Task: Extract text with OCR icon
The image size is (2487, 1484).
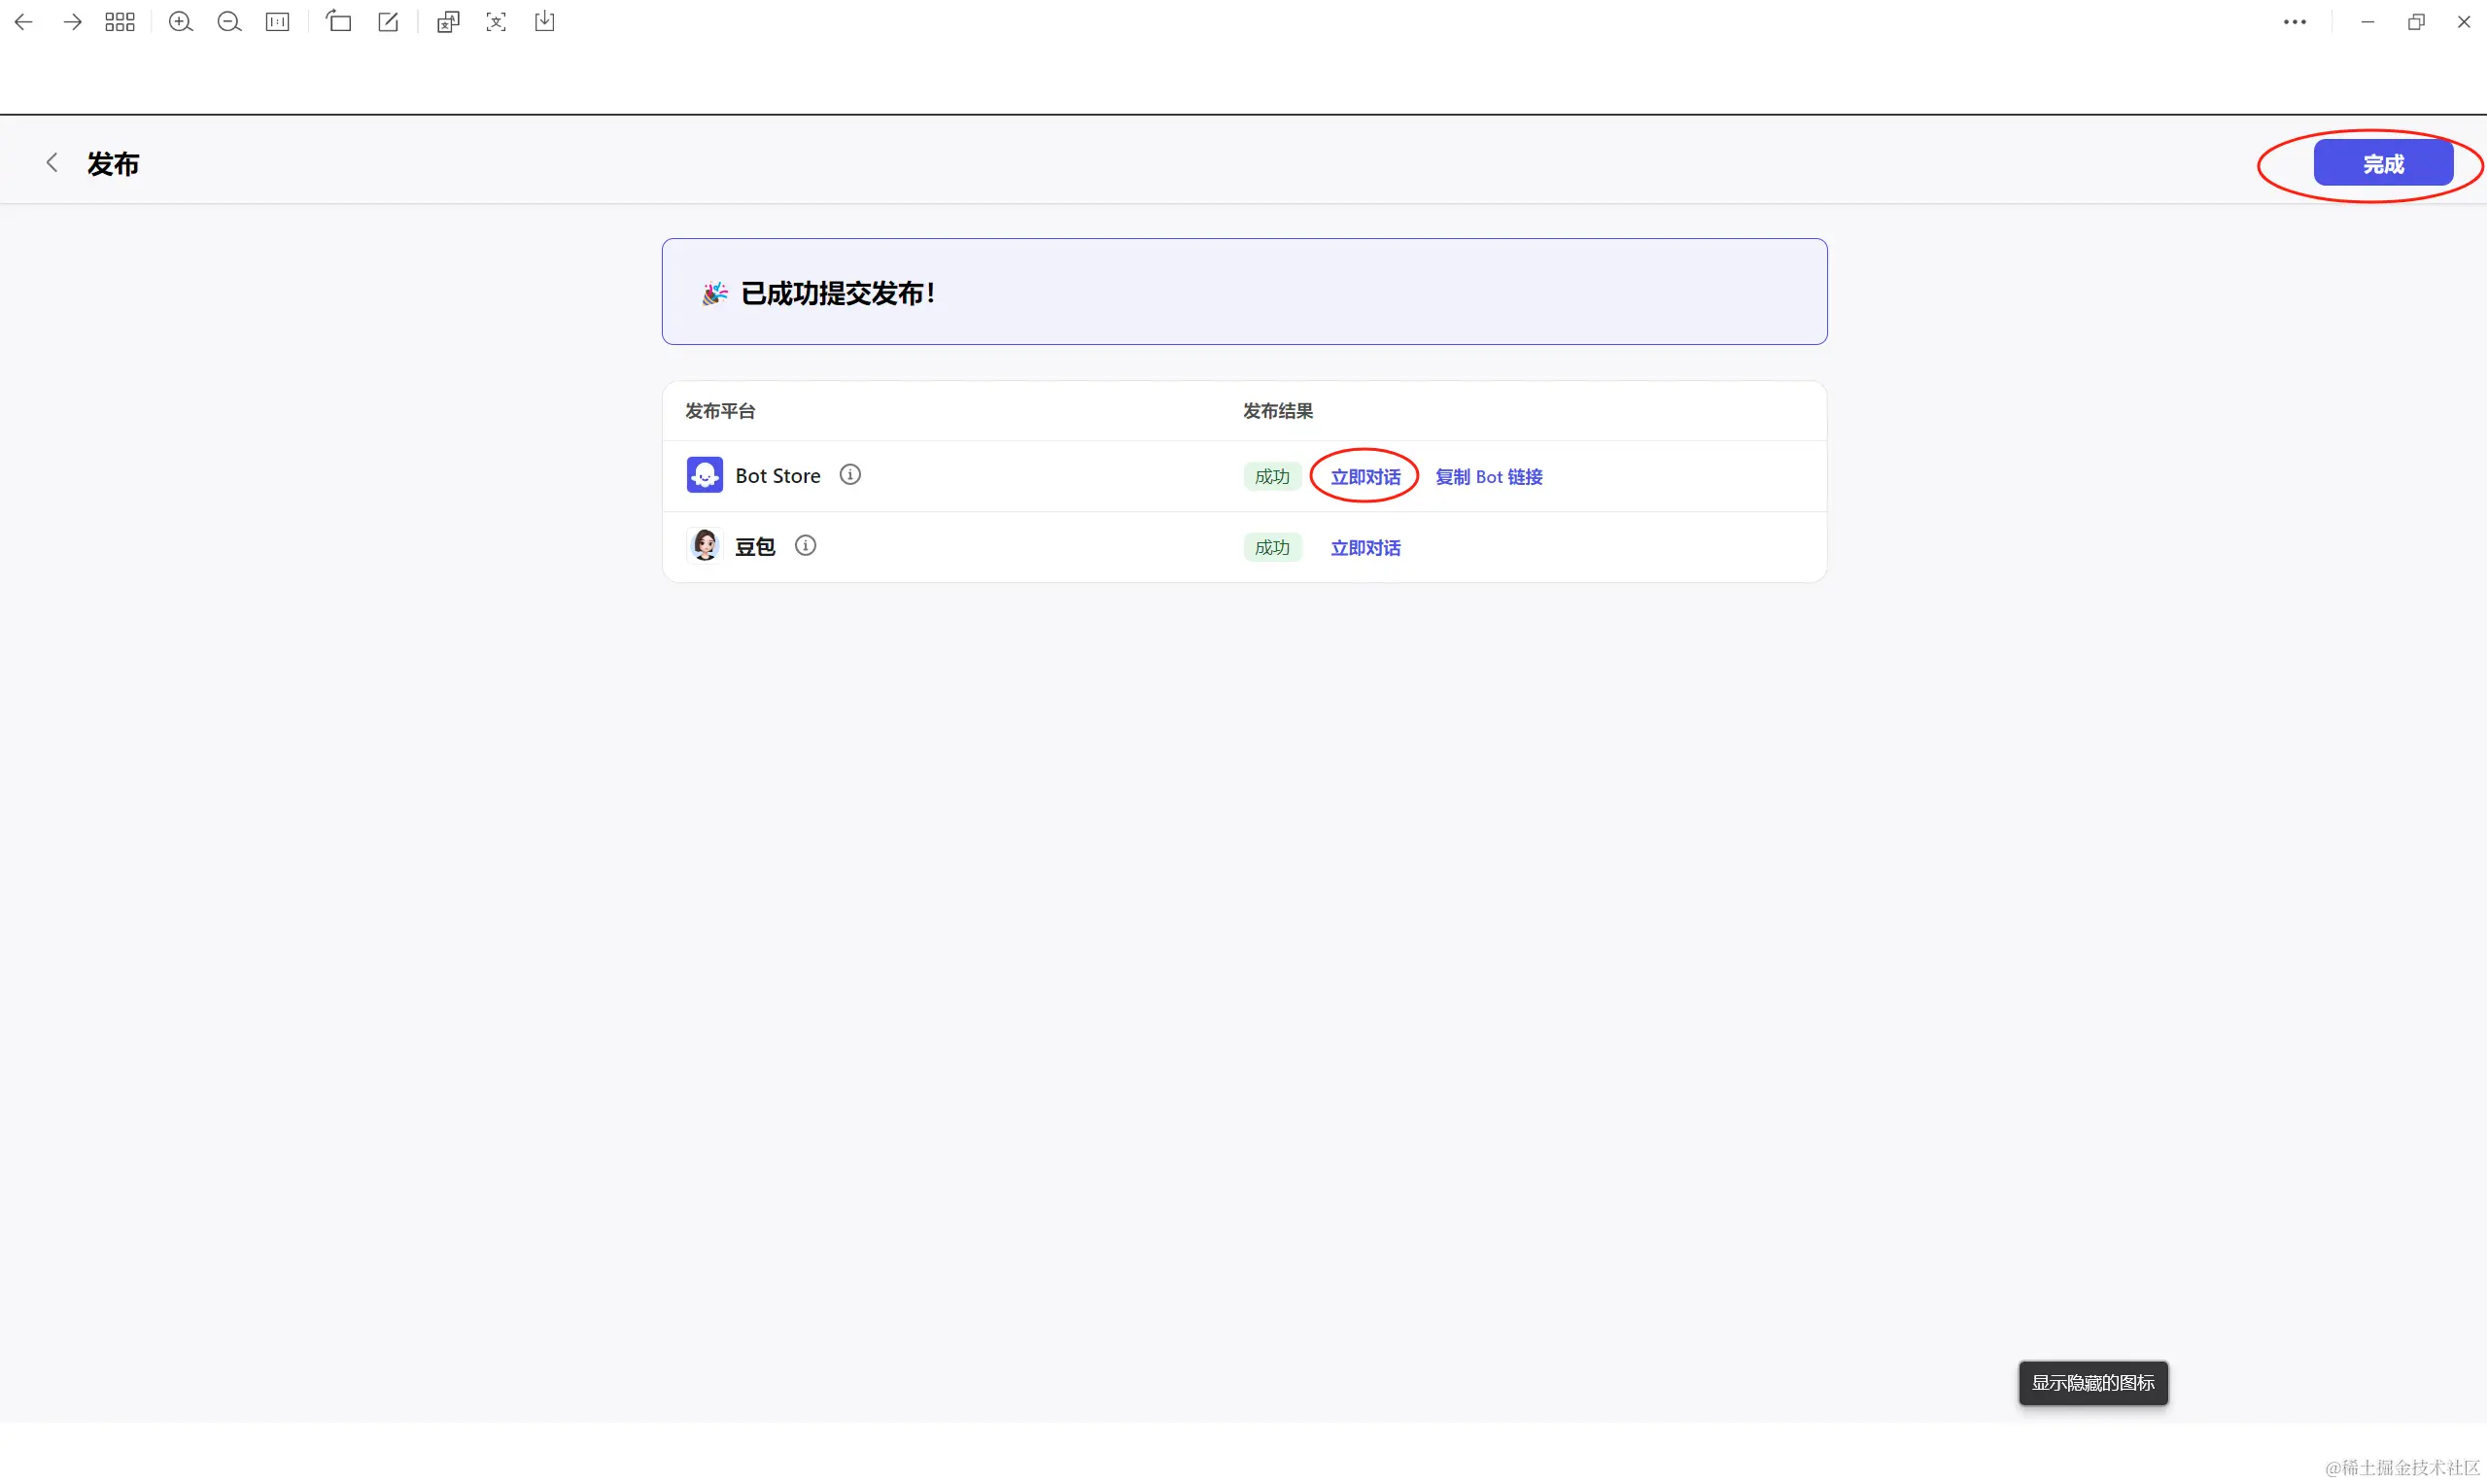Action: (x=496, y=22)
